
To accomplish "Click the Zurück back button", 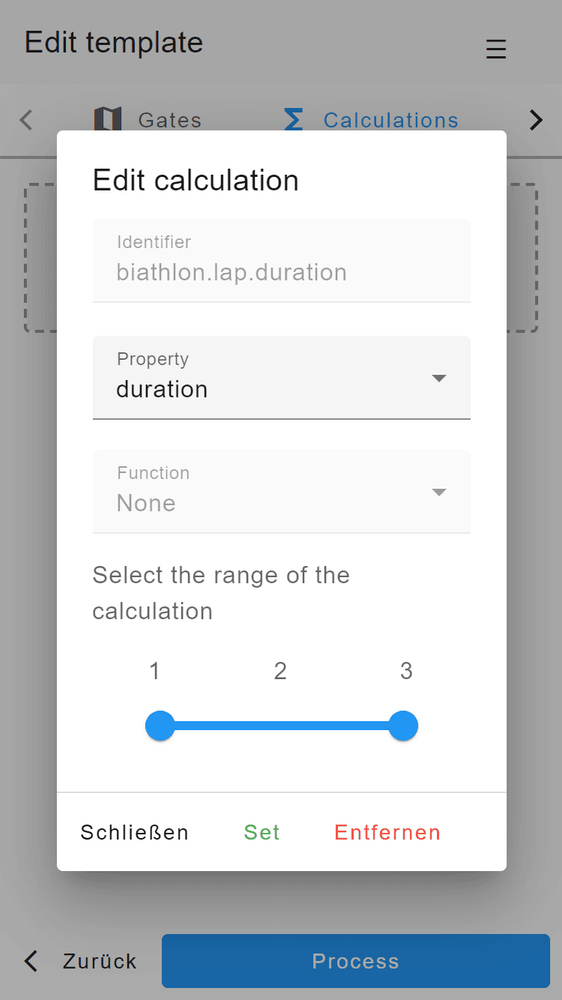I will 80,961.
